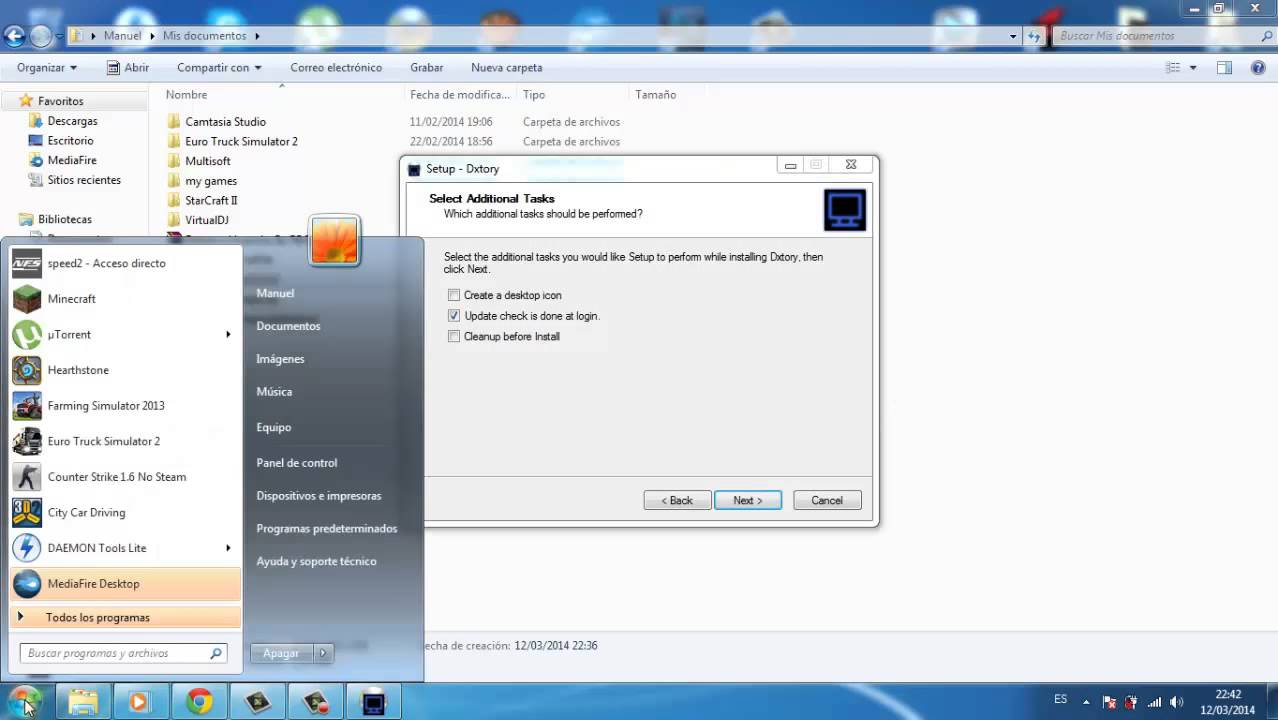Uncheck Update check is done at login

pyautogui.click(x=454, y=315)
